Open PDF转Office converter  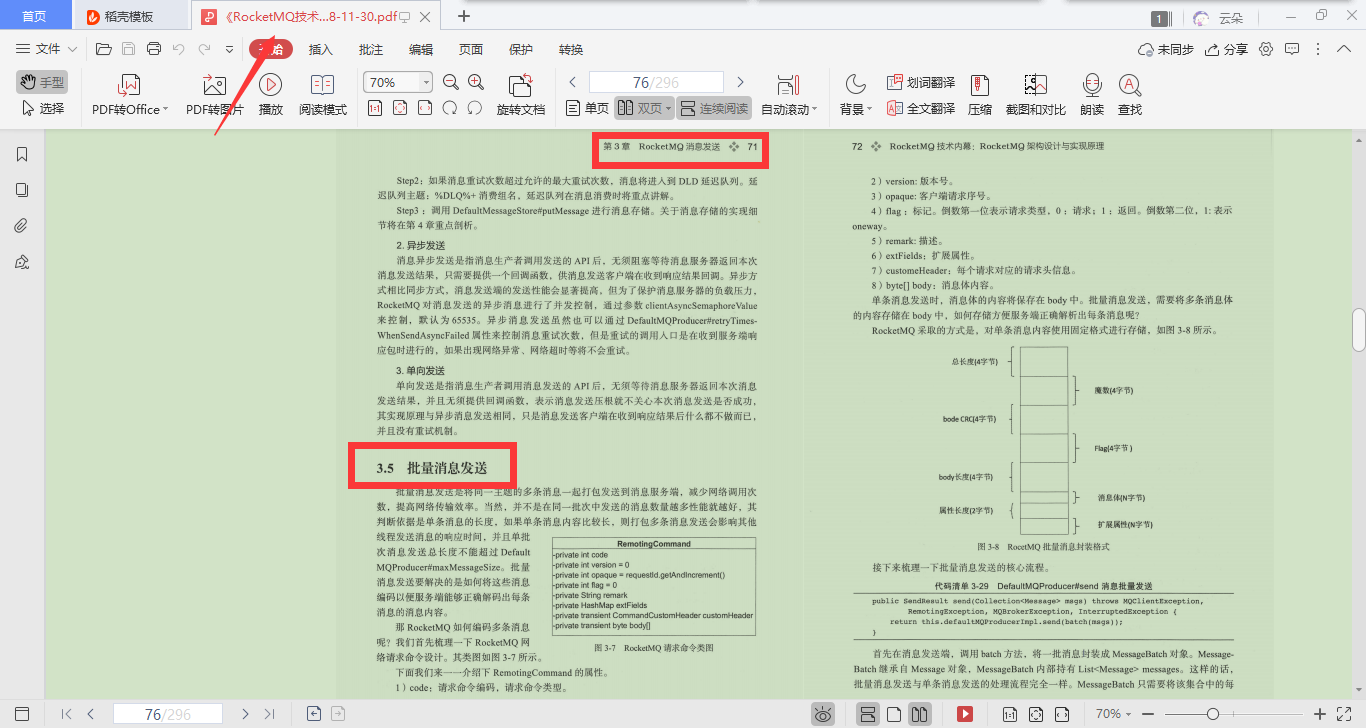pos(130,96)
